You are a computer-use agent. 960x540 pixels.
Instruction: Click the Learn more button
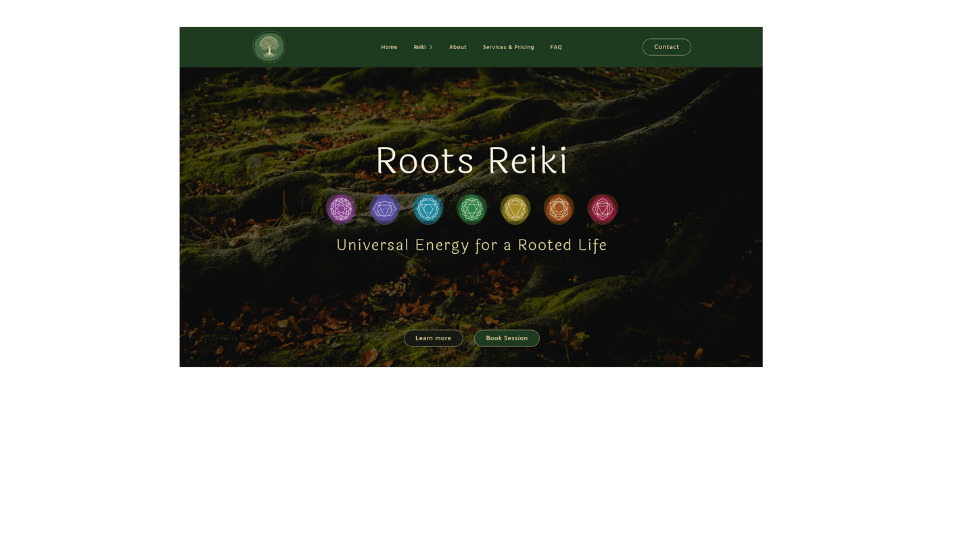[x=433, y=338]
